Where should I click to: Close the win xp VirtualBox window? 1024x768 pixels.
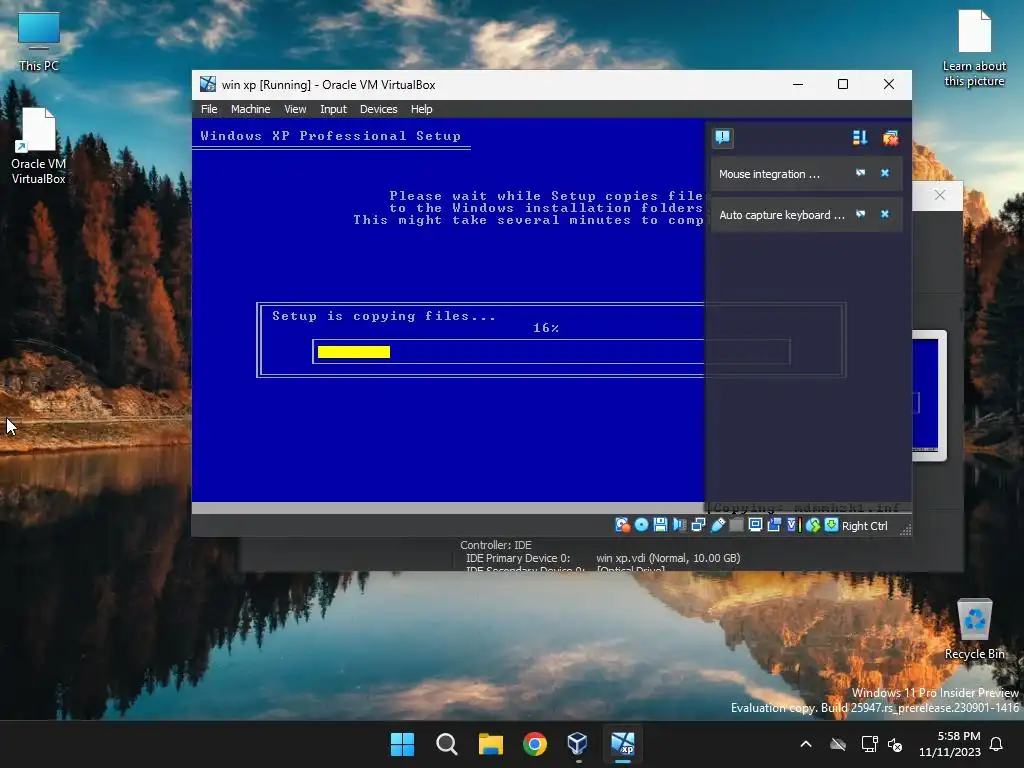tap(889, 84)
